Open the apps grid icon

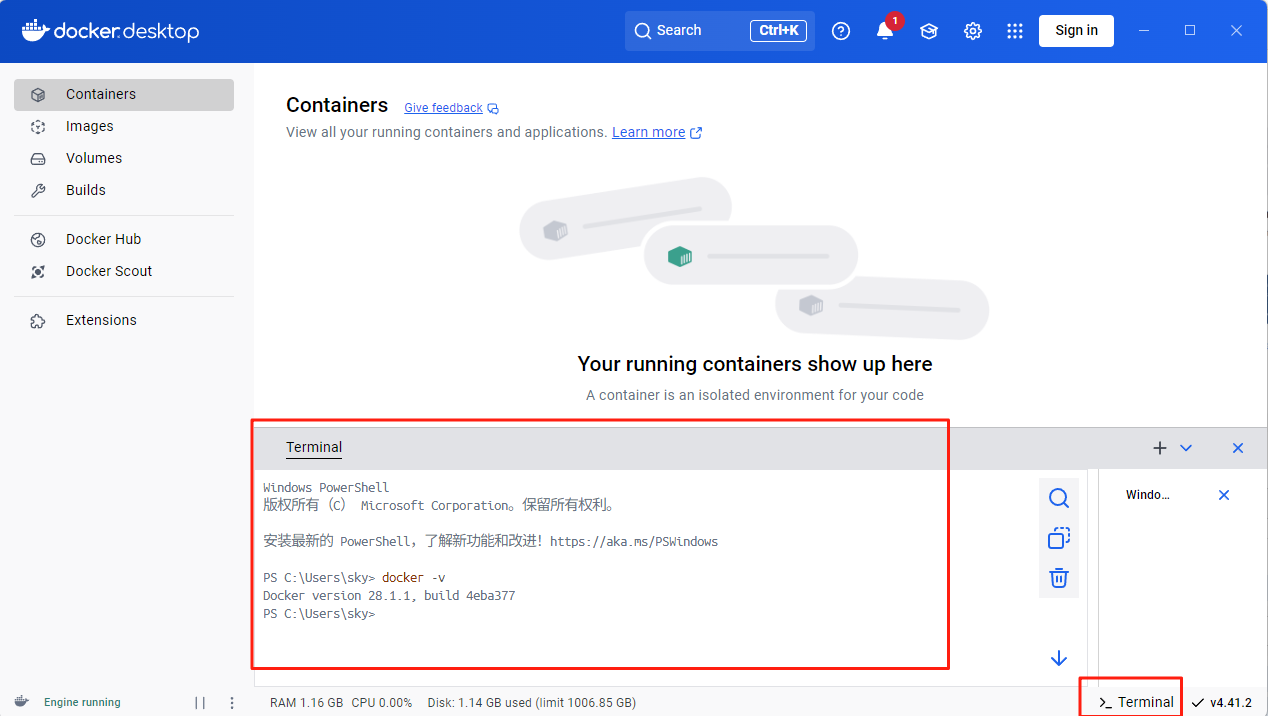click(x=1015, y=31)
